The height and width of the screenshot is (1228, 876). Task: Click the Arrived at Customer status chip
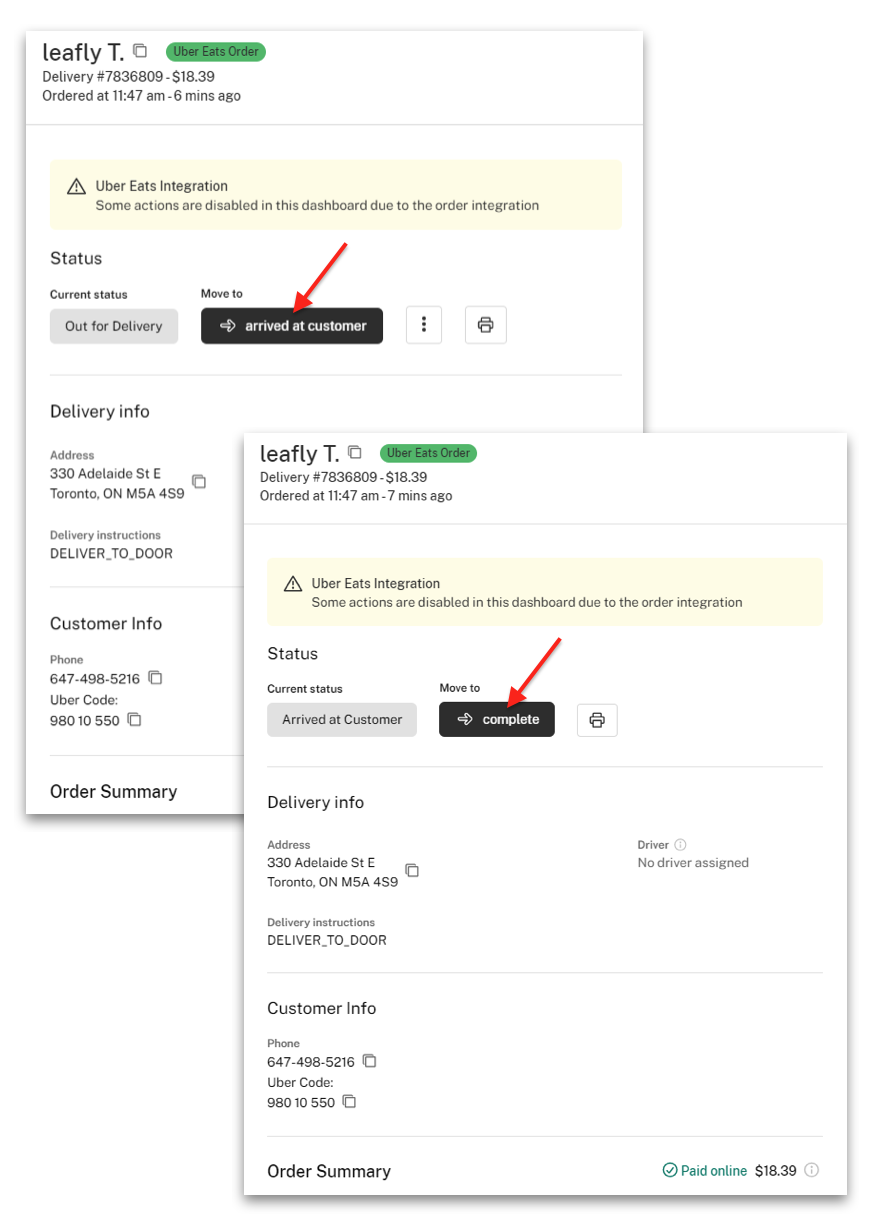coord(341,719)
